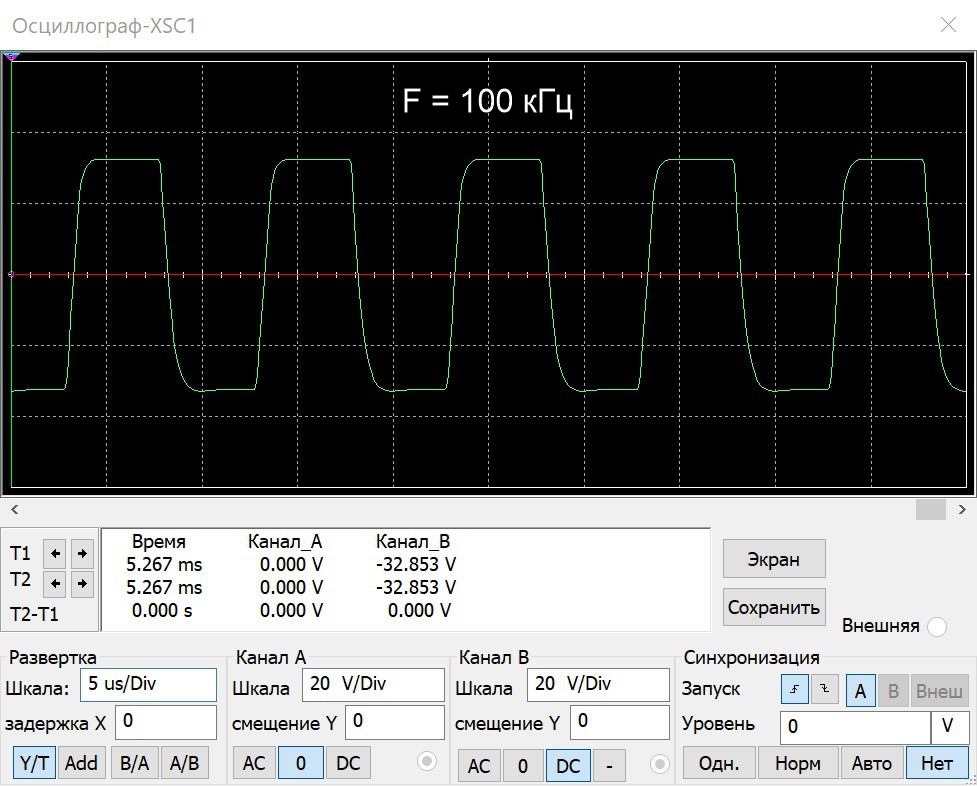The width and height of the screenshot is (977, 786).
Task: Open Канал B scale 20 V/Div field
Action: tap(598, 684)
